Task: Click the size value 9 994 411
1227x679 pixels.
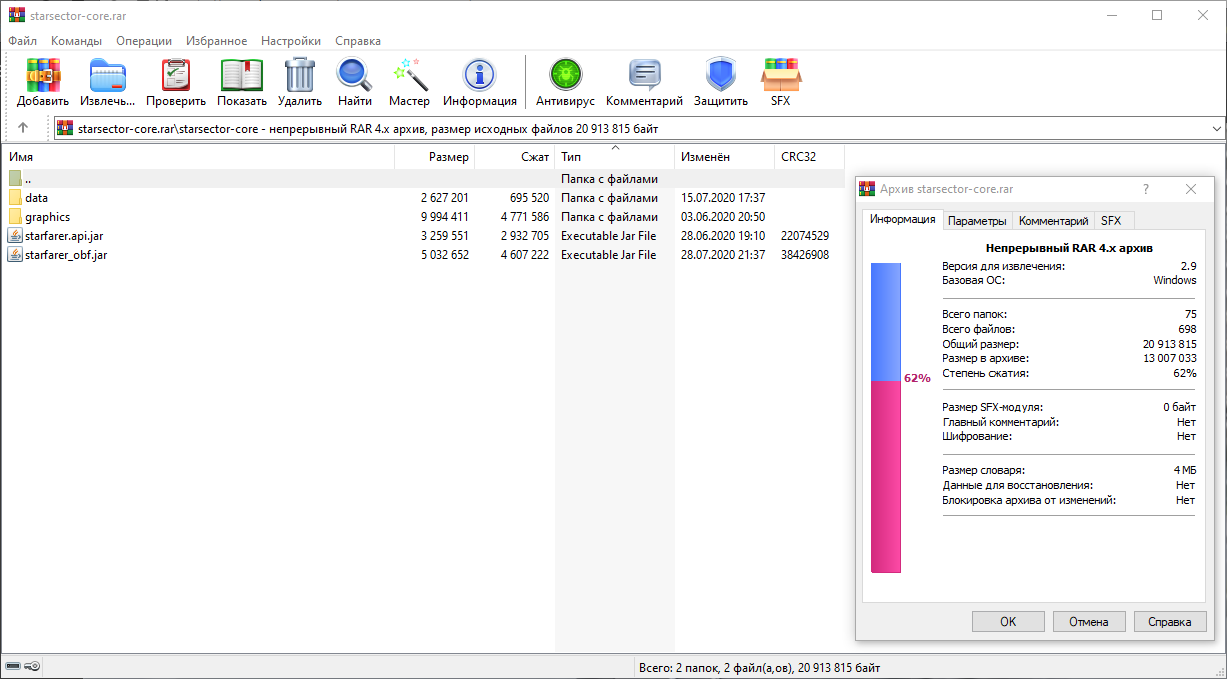Action: click(x=445, y=217)
